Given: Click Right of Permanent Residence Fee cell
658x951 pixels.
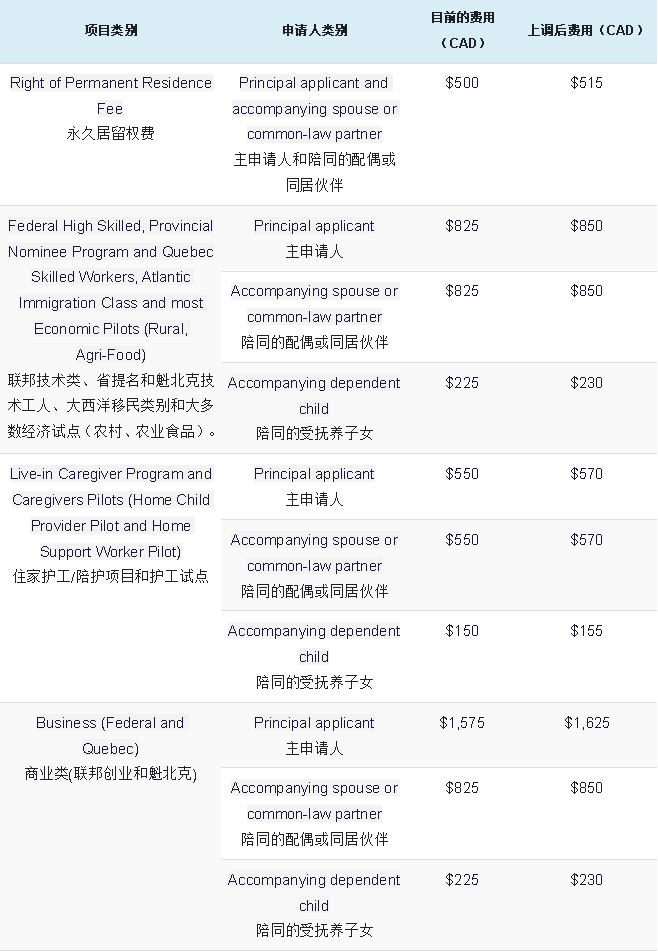Looking at the screenshot, I should [x=110, y=95].
